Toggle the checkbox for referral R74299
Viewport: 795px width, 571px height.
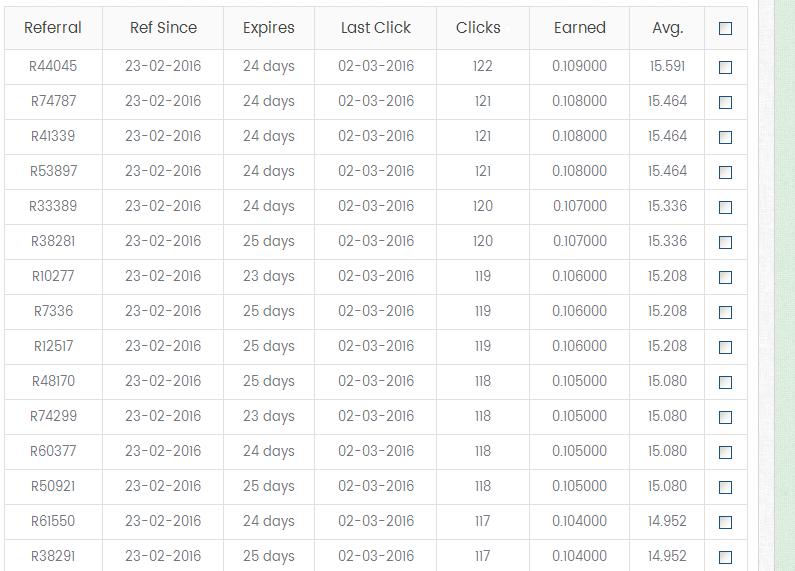(726, 417)
